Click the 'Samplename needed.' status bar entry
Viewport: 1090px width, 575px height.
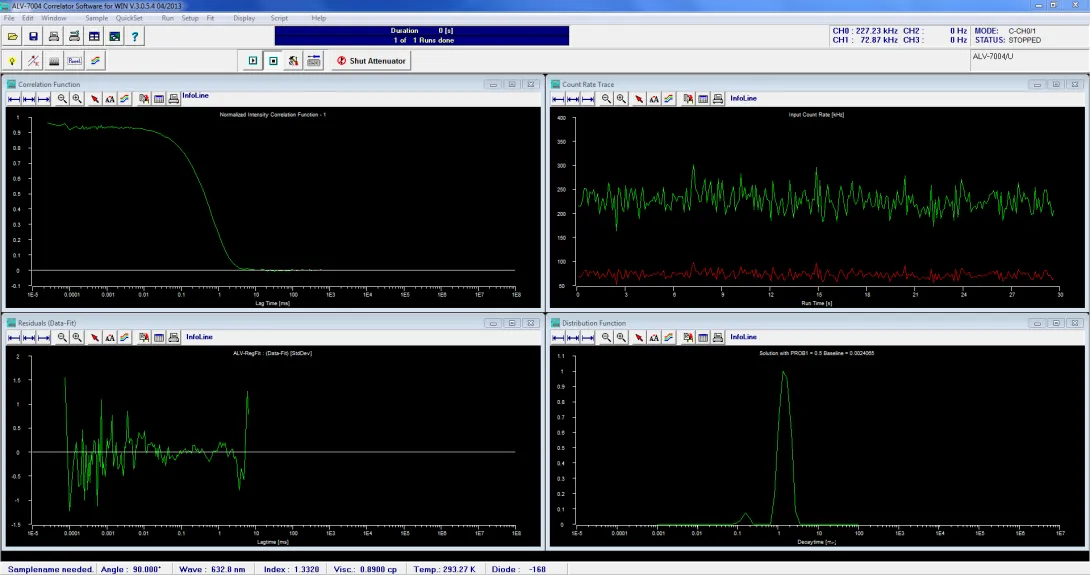[x=50, y=569]
